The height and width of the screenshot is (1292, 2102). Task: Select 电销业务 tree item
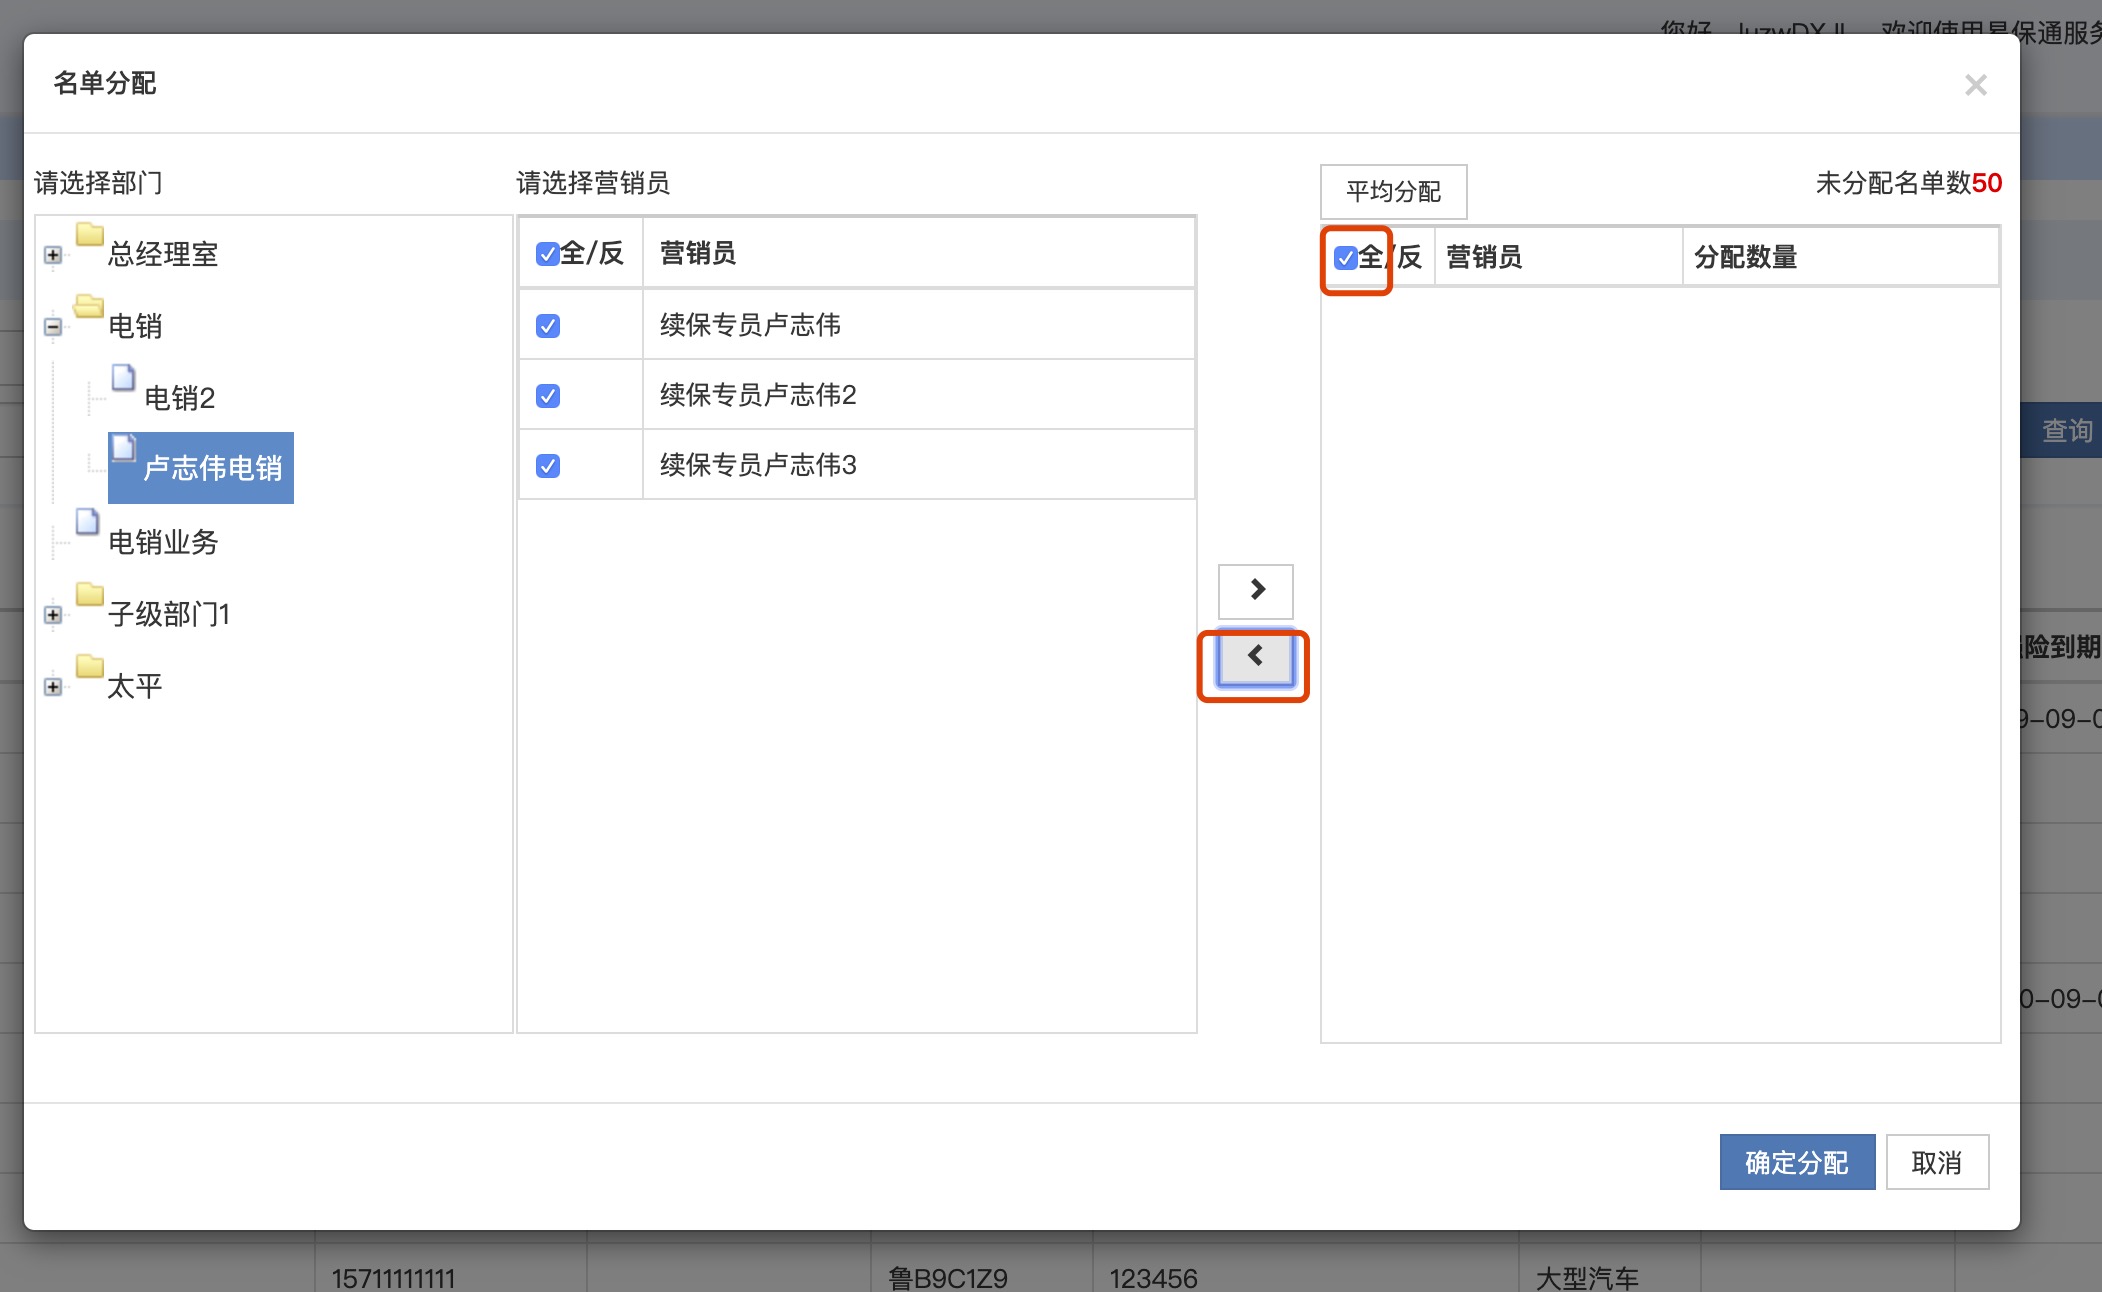pos(163,542)
